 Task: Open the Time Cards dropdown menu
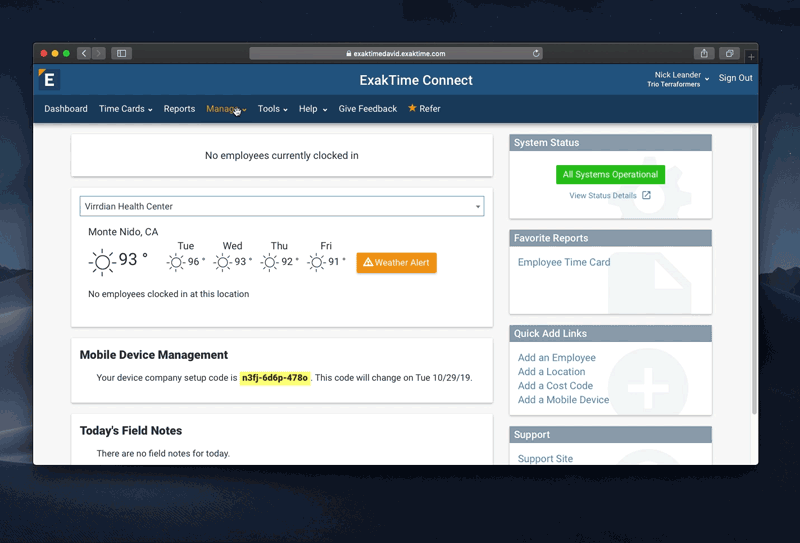126,109
